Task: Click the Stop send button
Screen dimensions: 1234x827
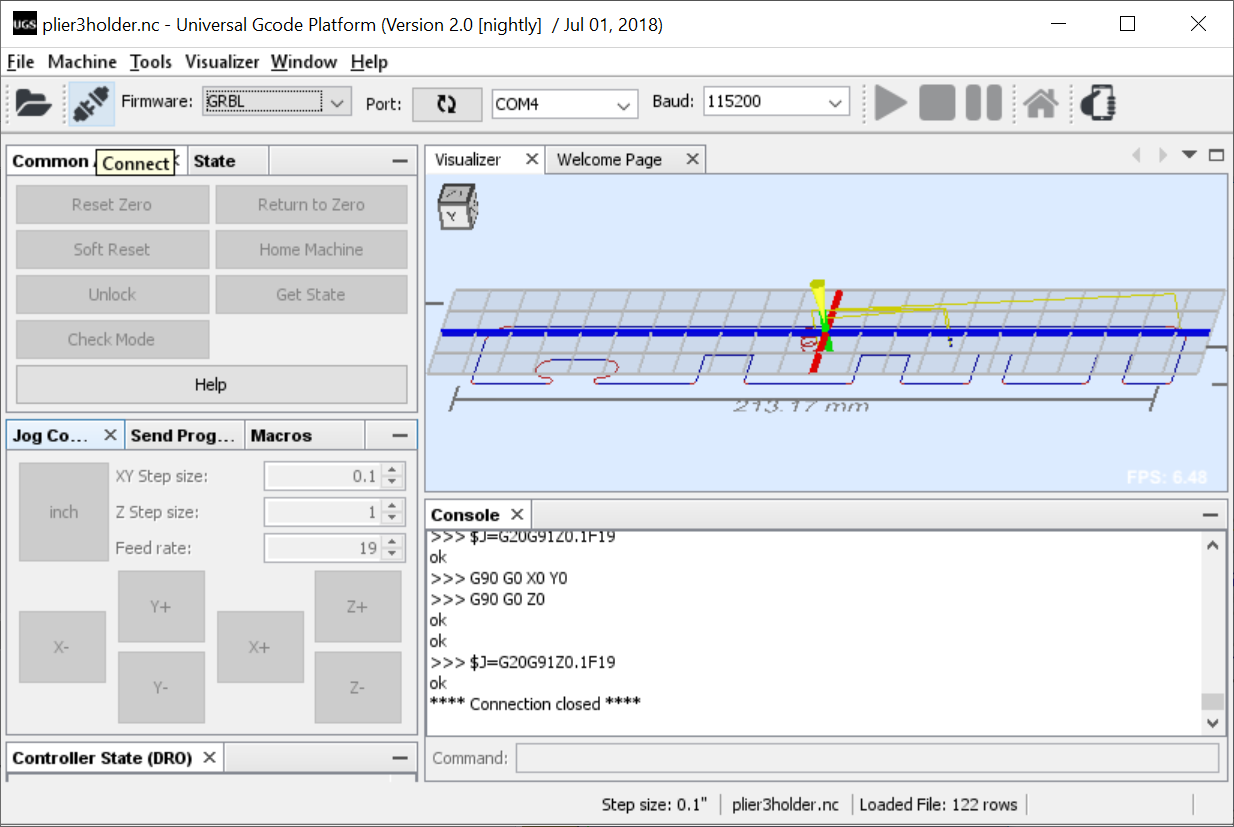Action: pyautogui.click(x=937, y=102)
